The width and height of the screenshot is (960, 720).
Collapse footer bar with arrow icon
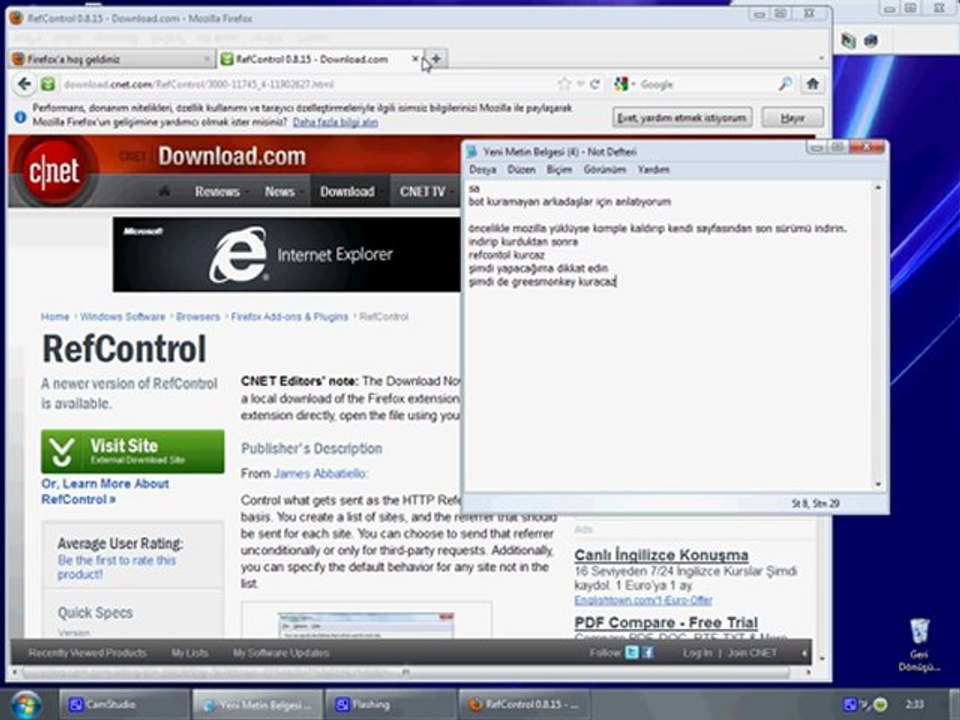(804, 653)
